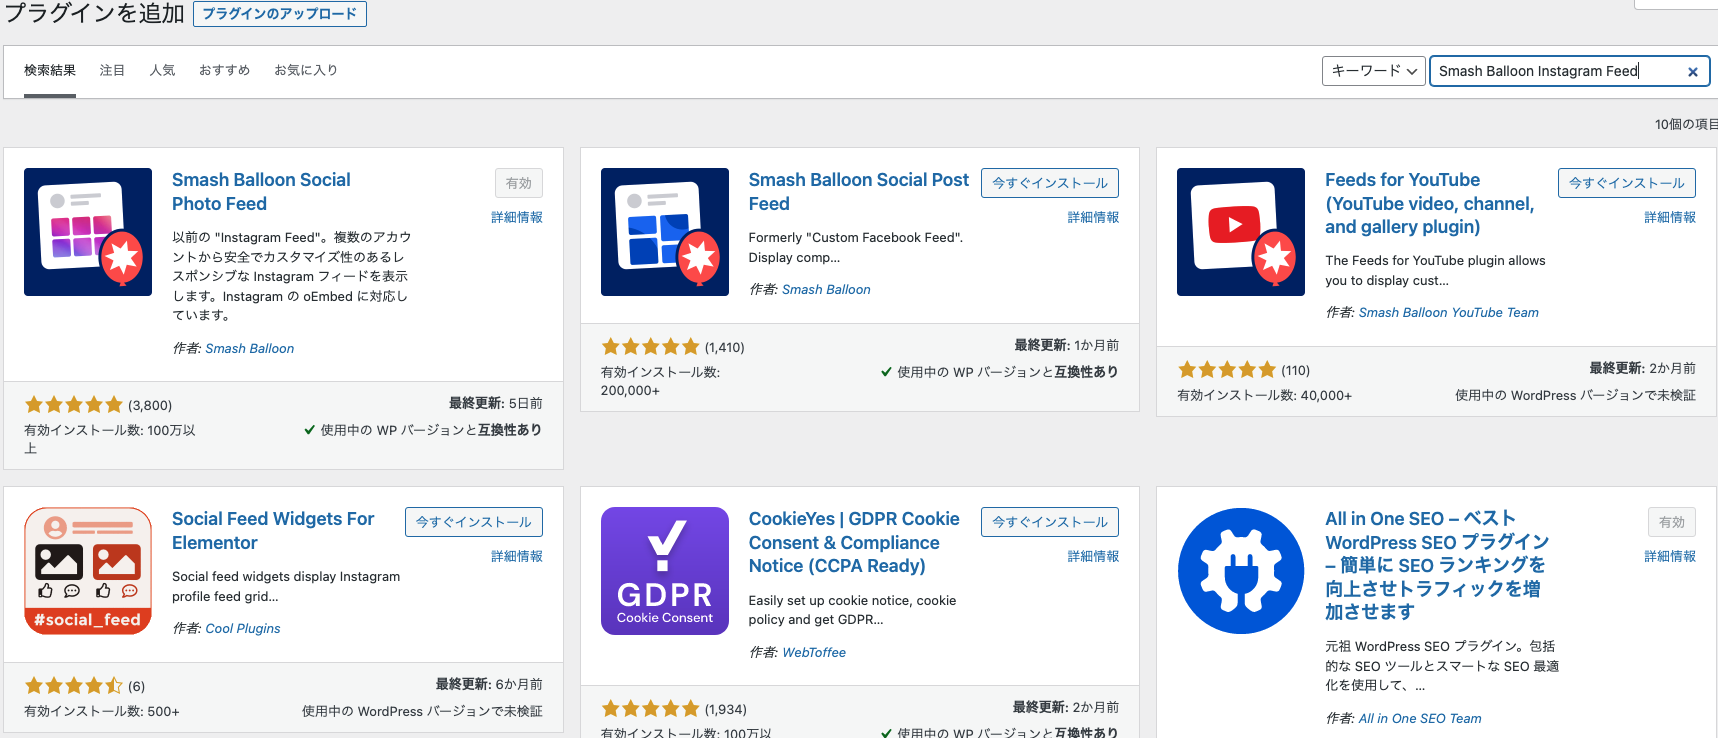The height and width of the screenshot is (738, 1718).
Task: Click the Smash Balloon Social Photo Feed plugin icon
Action: (x=88, y=232)
